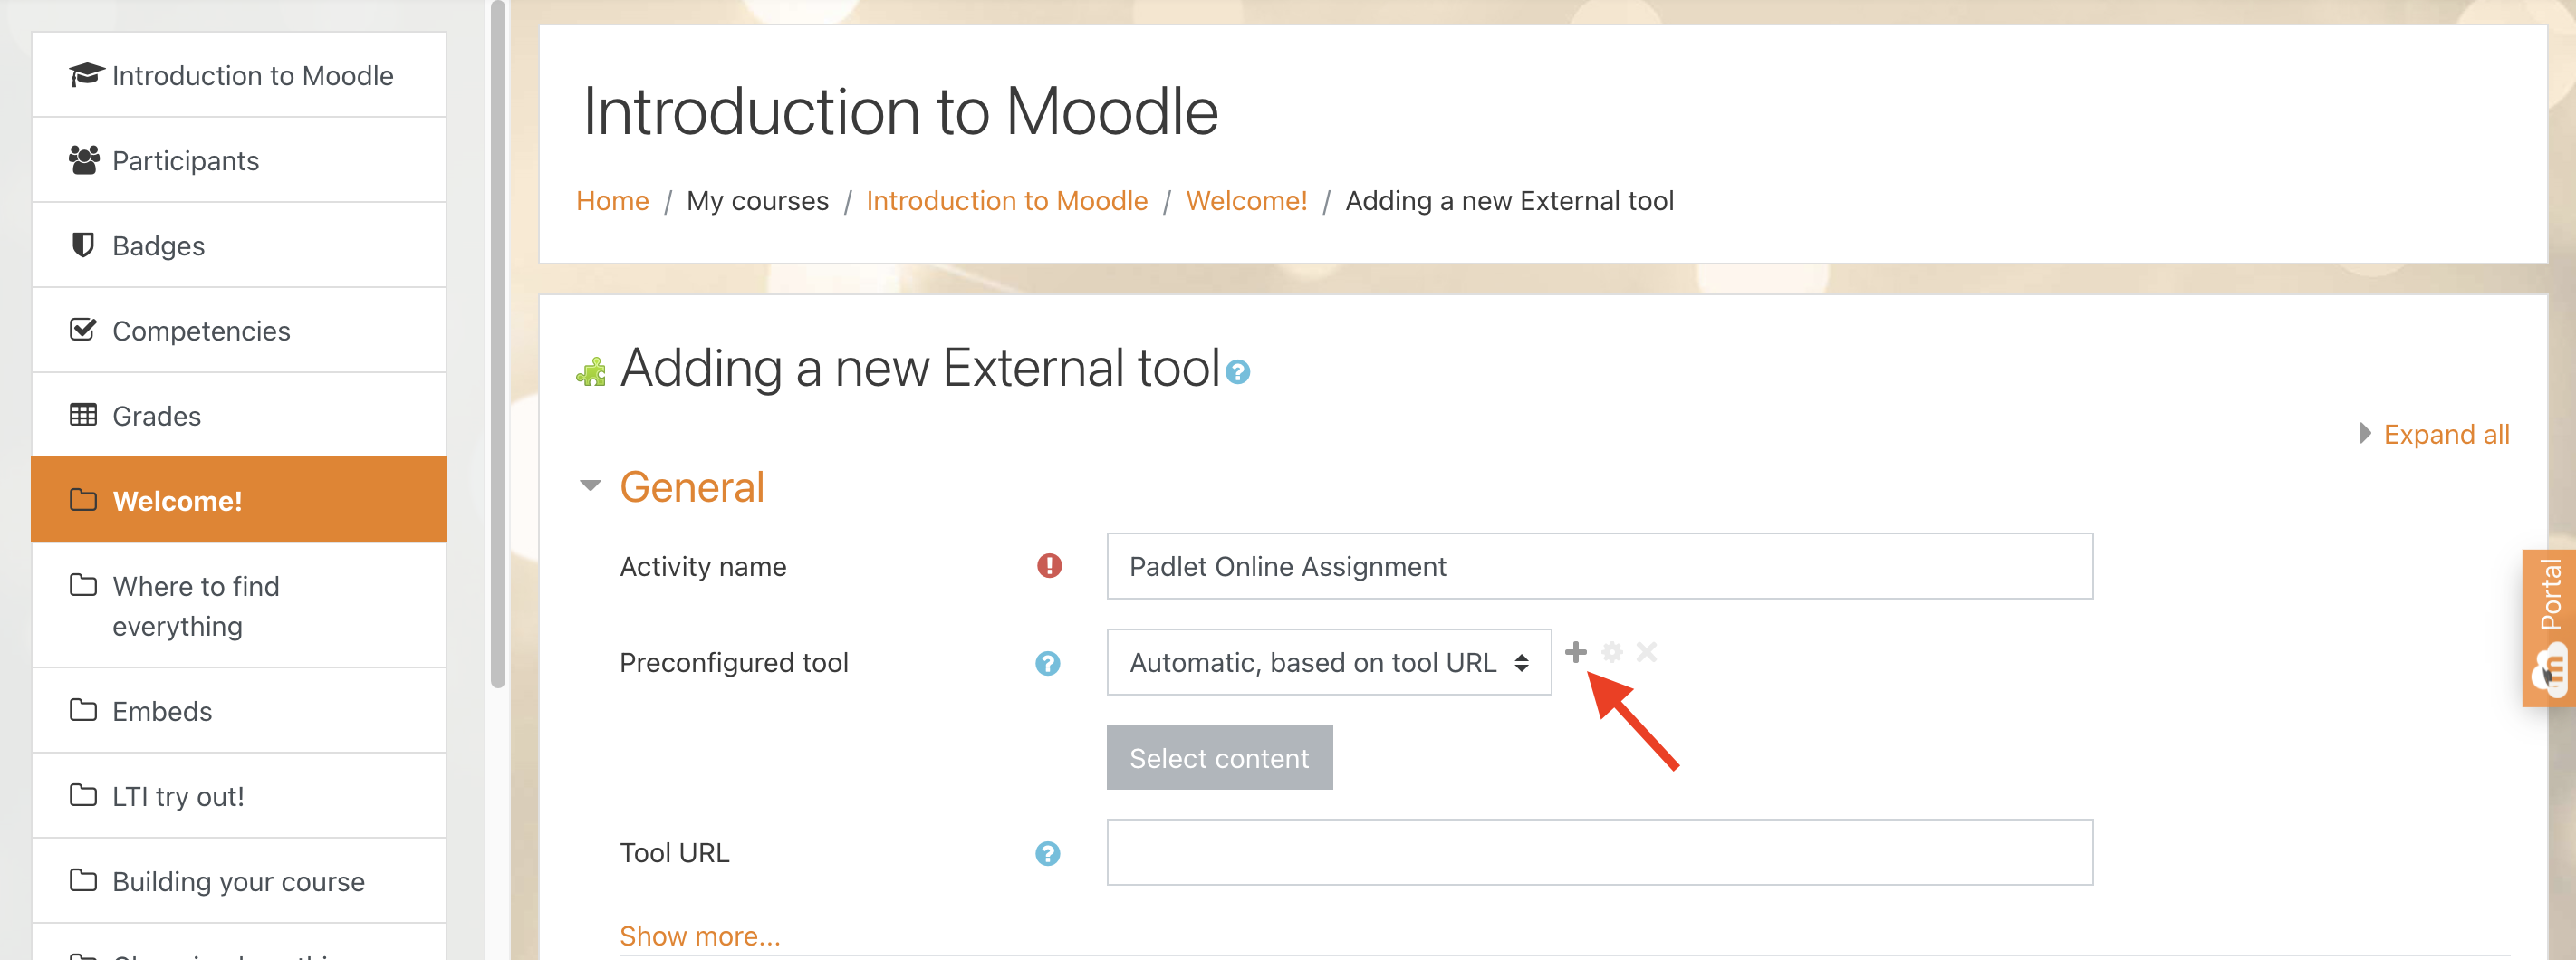
Task: Click into the Tool URL field
Action: click(x=1599, y=852)
